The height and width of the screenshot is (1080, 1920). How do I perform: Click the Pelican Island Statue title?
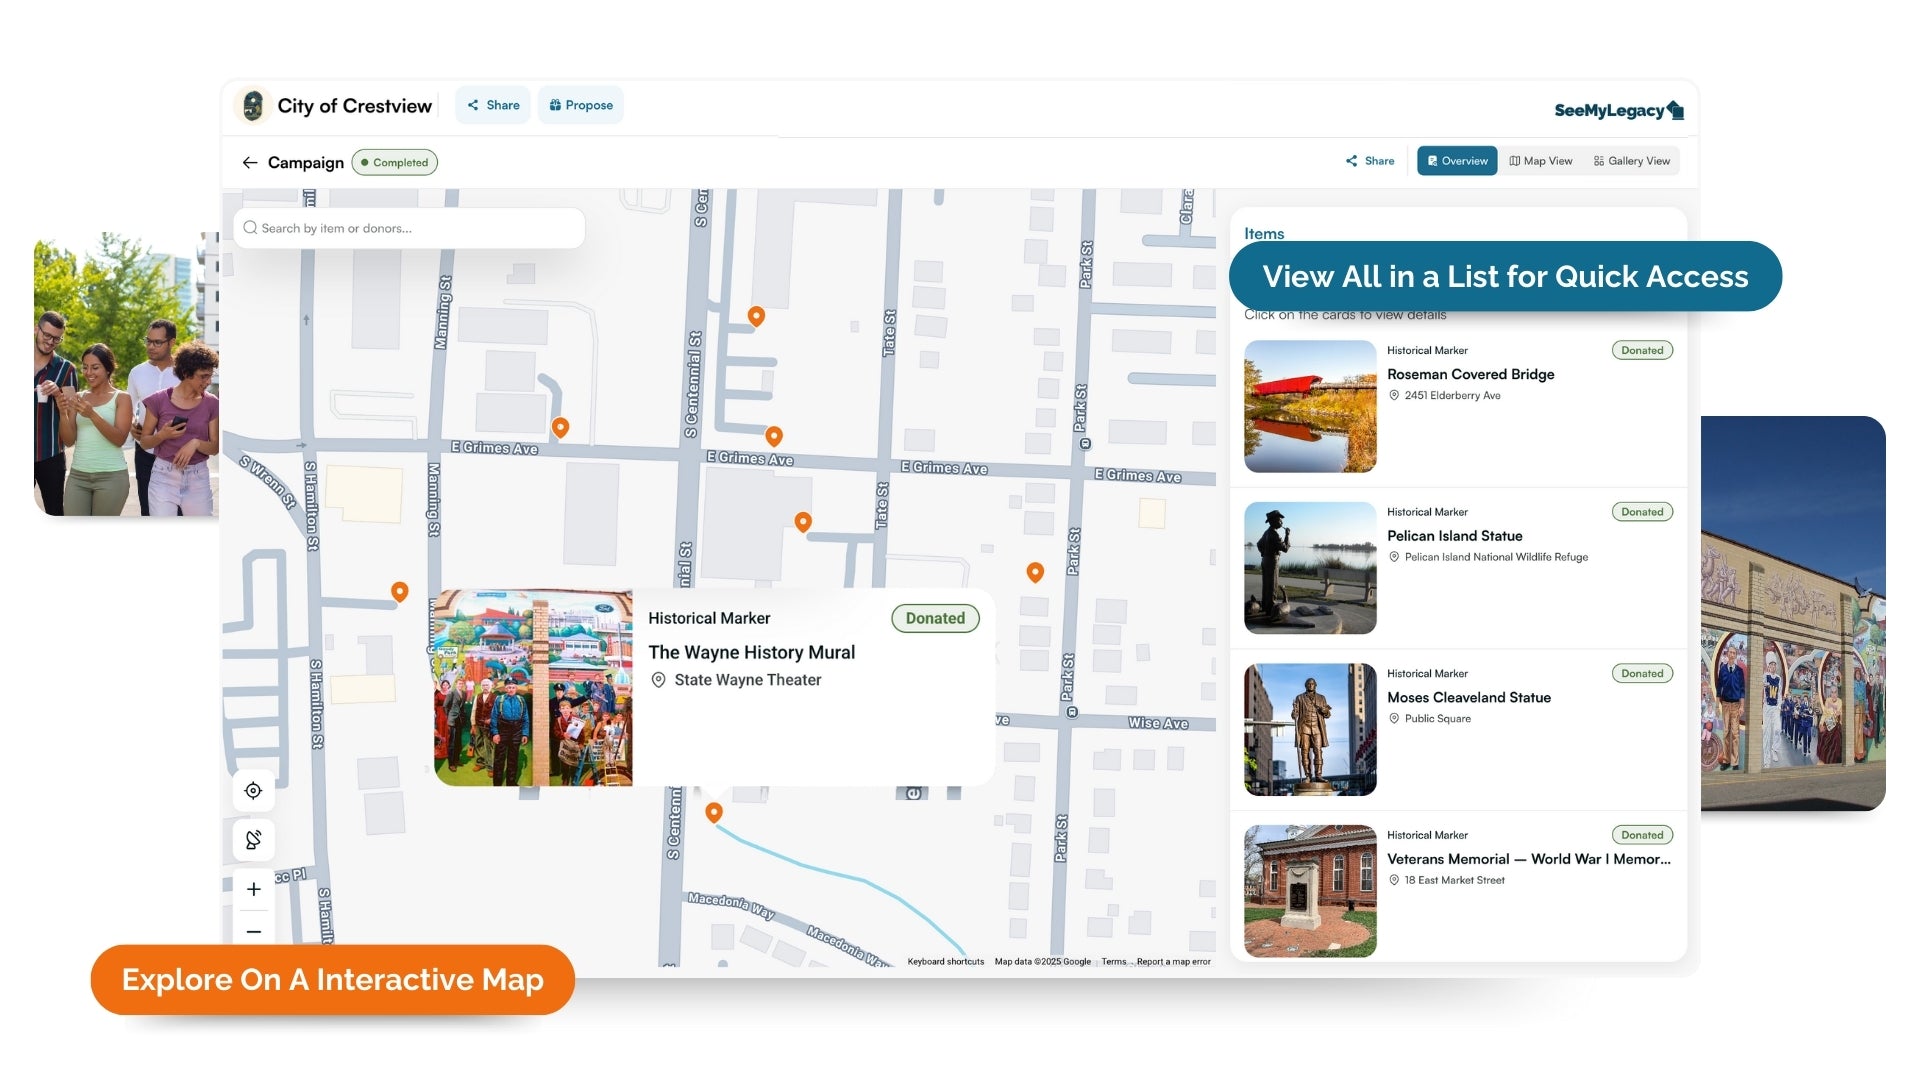pyautogui.click(x=1454, y=536)
